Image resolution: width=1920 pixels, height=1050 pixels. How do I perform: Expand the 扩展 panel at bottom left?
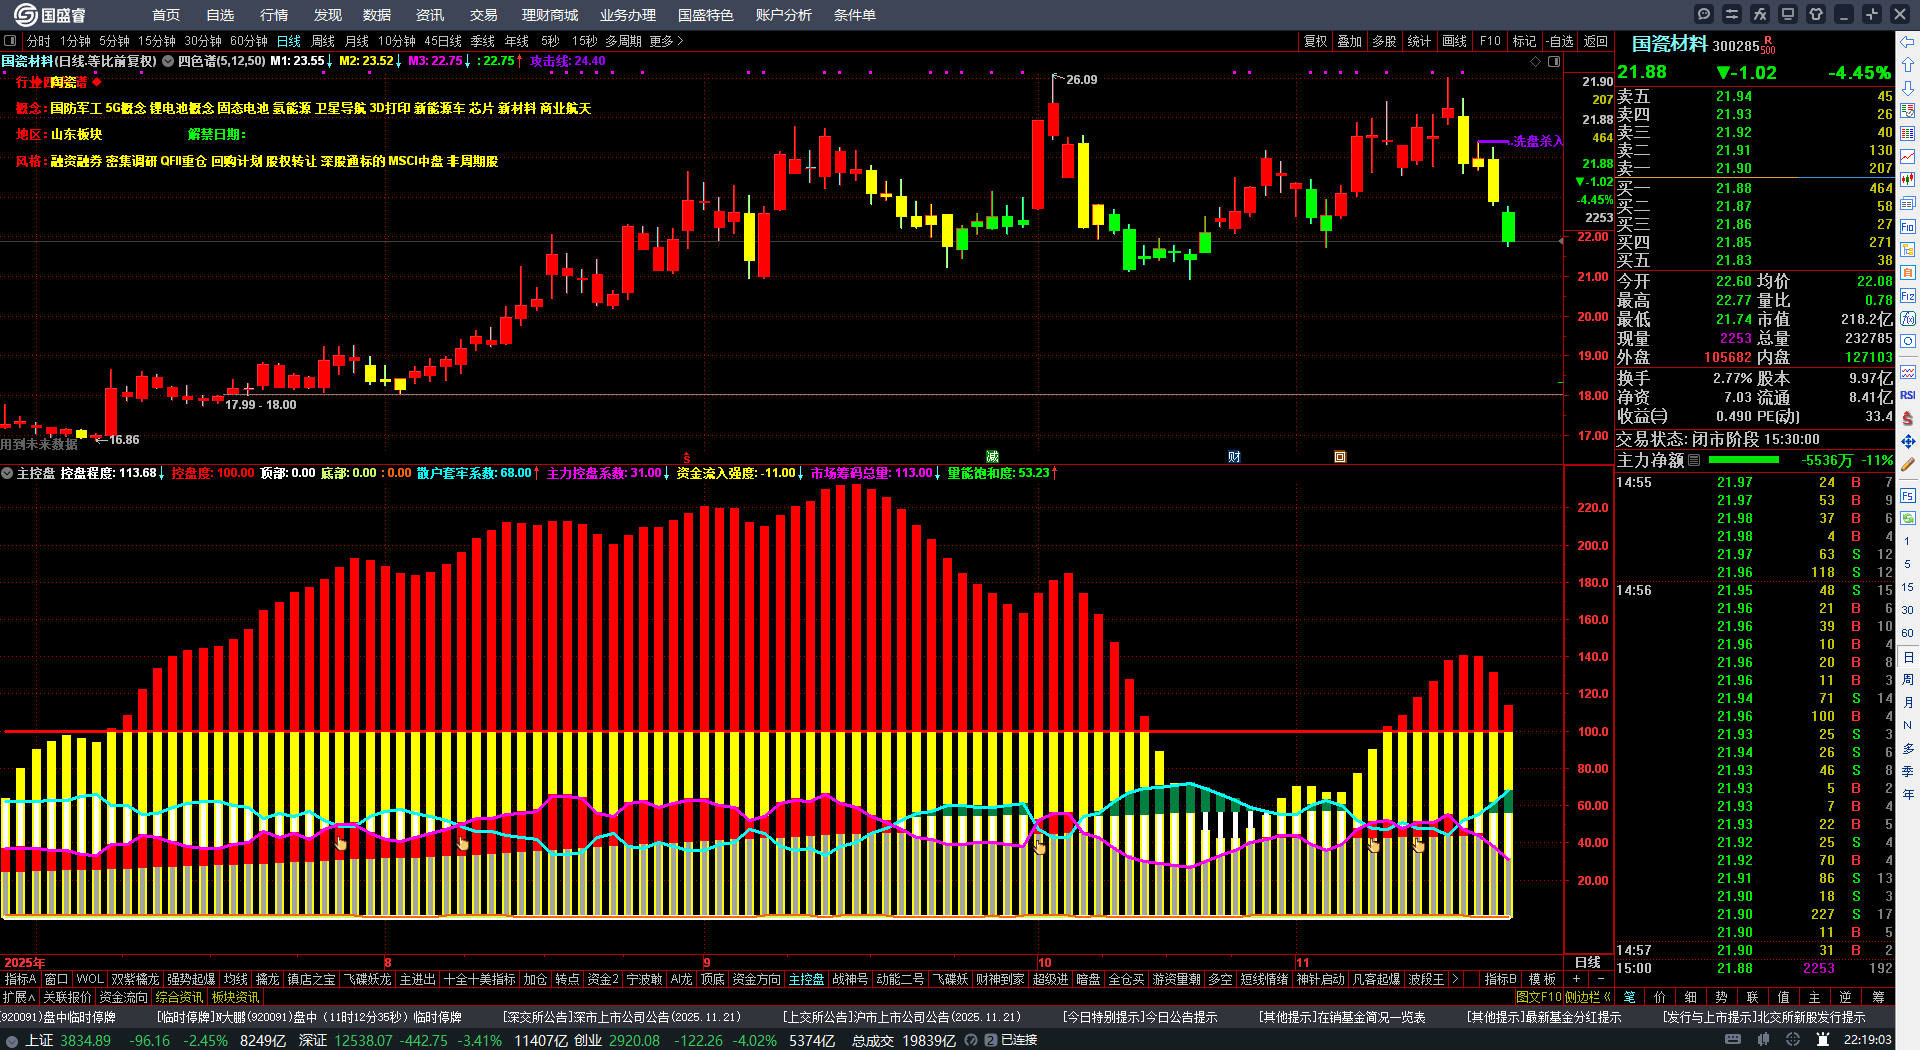tap(19, 997)
